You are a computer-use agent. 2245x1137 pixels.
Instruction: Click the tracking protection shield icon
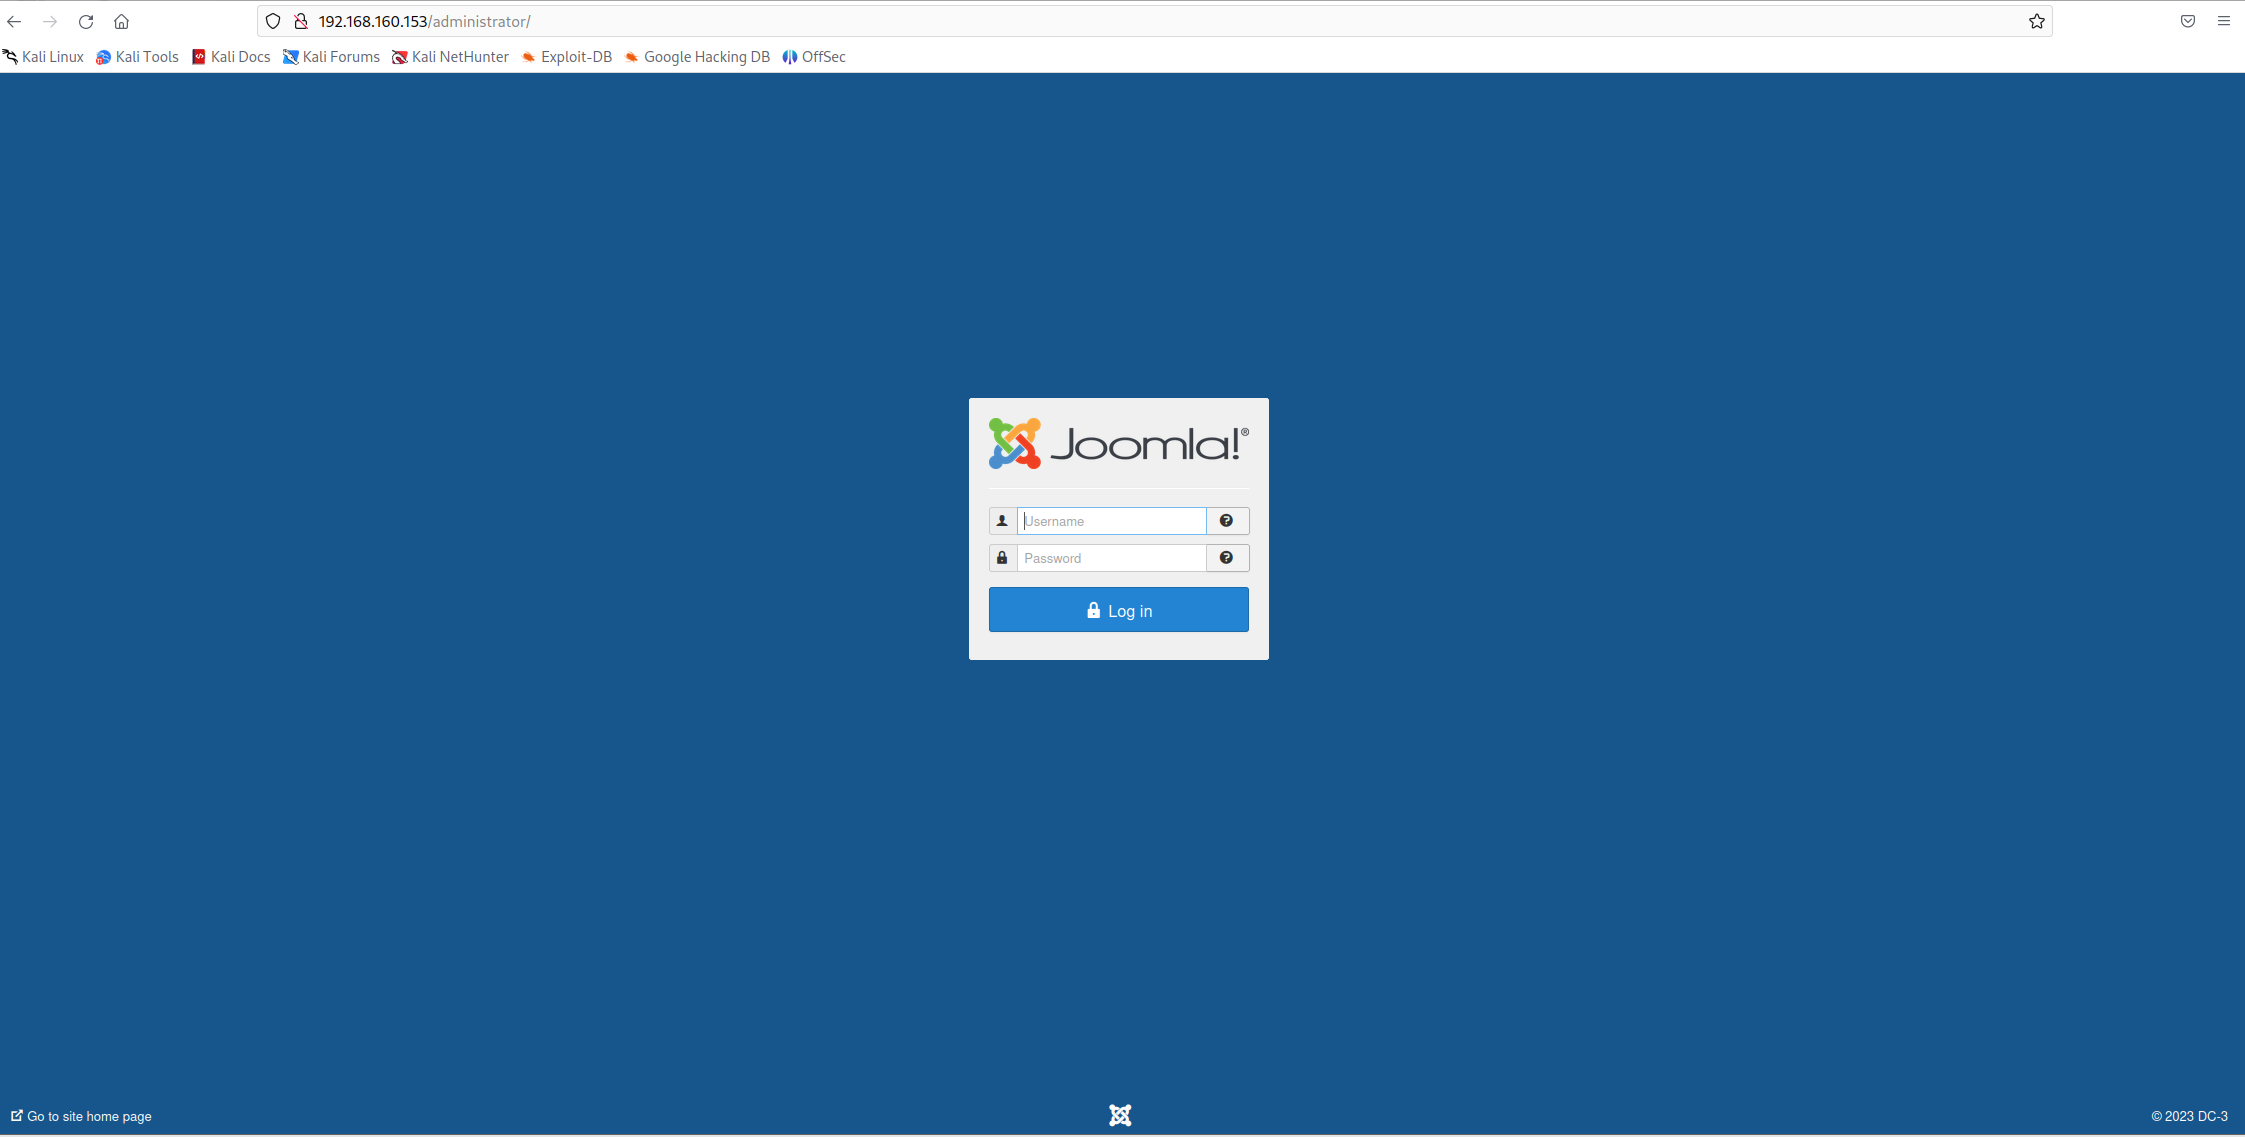click(x=273, y=21)
